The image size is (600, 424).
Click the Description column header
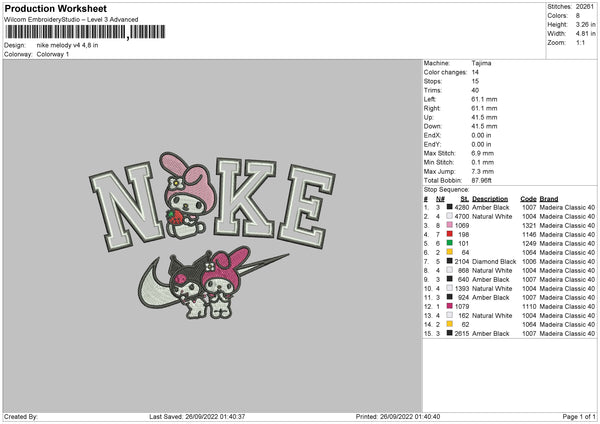coord(490,199)
